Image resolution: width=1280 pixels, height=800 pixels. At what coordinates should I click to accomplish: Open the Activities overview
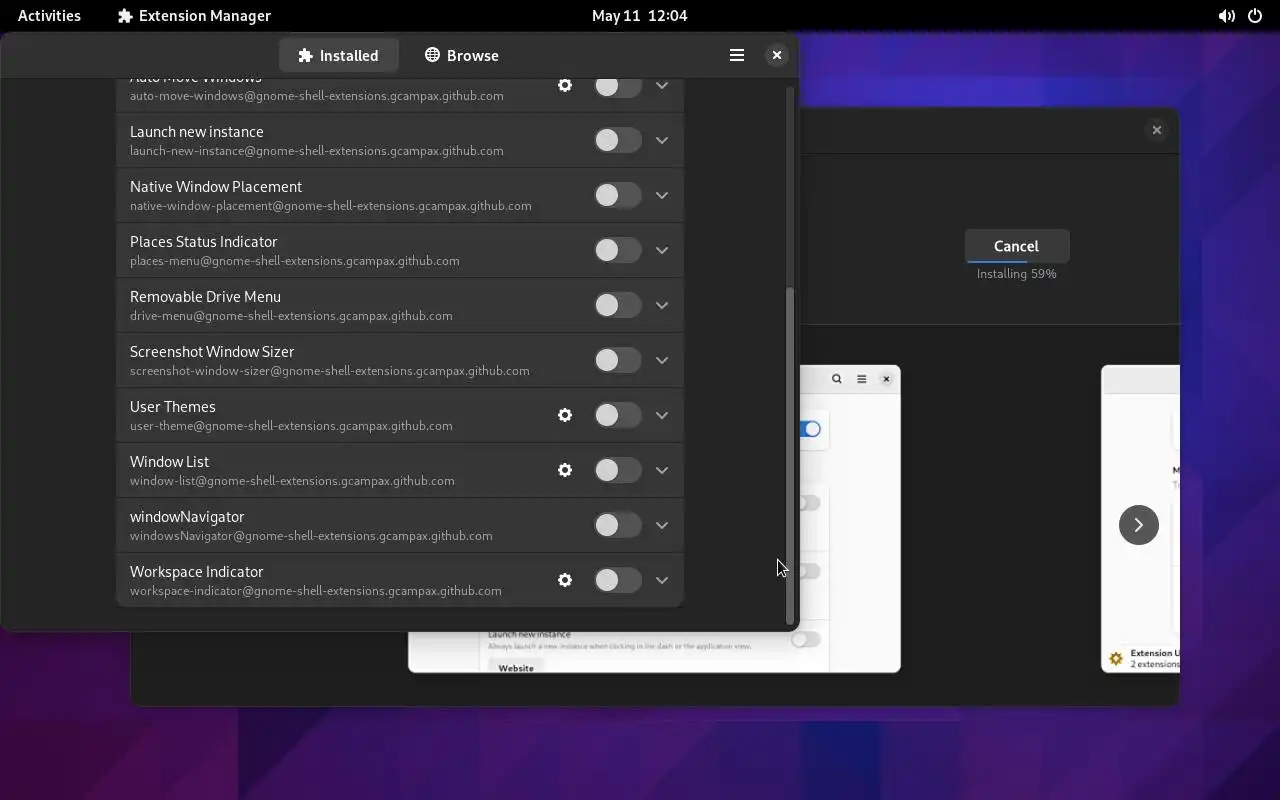point(49,16)
